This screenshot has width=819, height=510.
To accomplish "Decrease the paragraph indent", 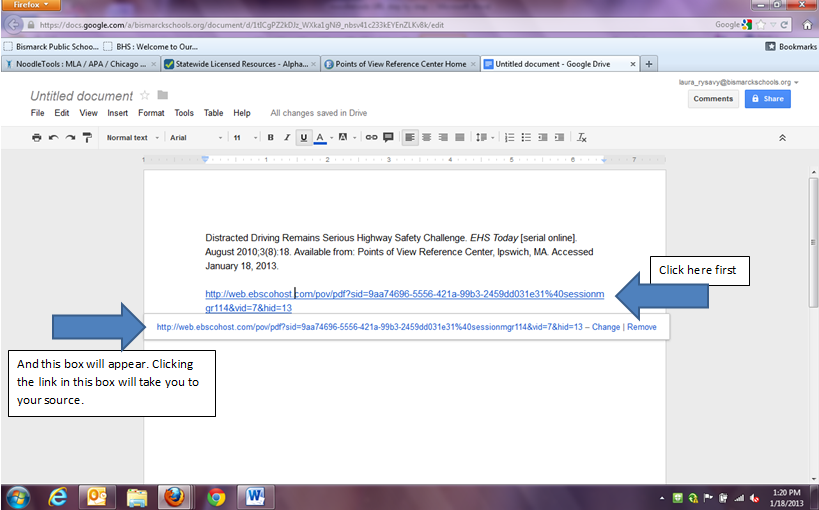I will (543, 137).
